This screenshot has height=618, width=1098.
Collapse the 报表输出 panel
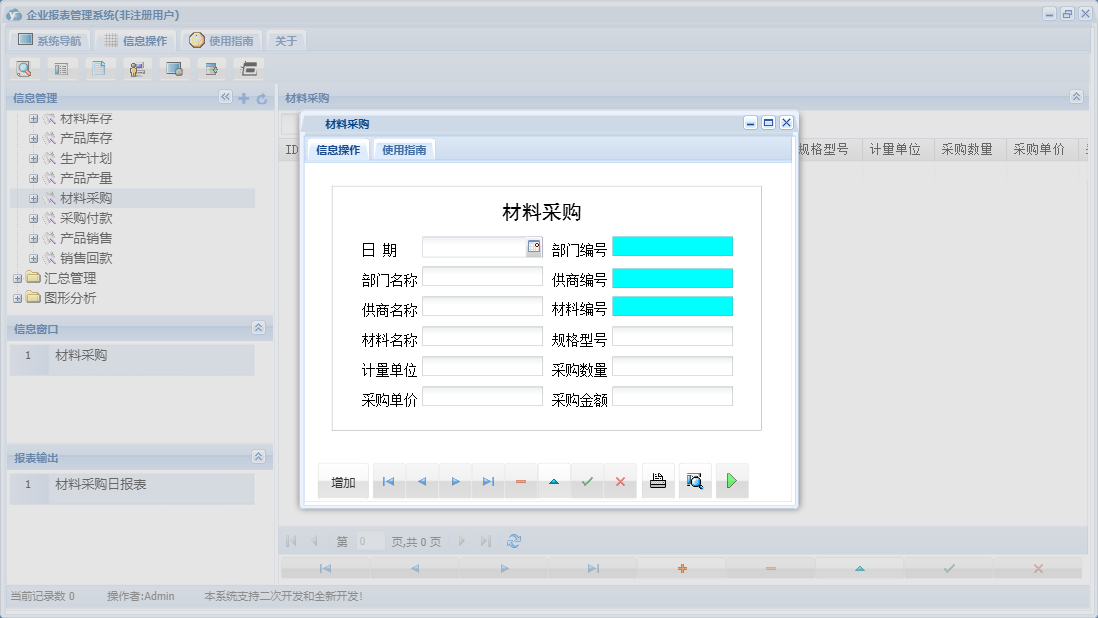click(x=258, y=456)
